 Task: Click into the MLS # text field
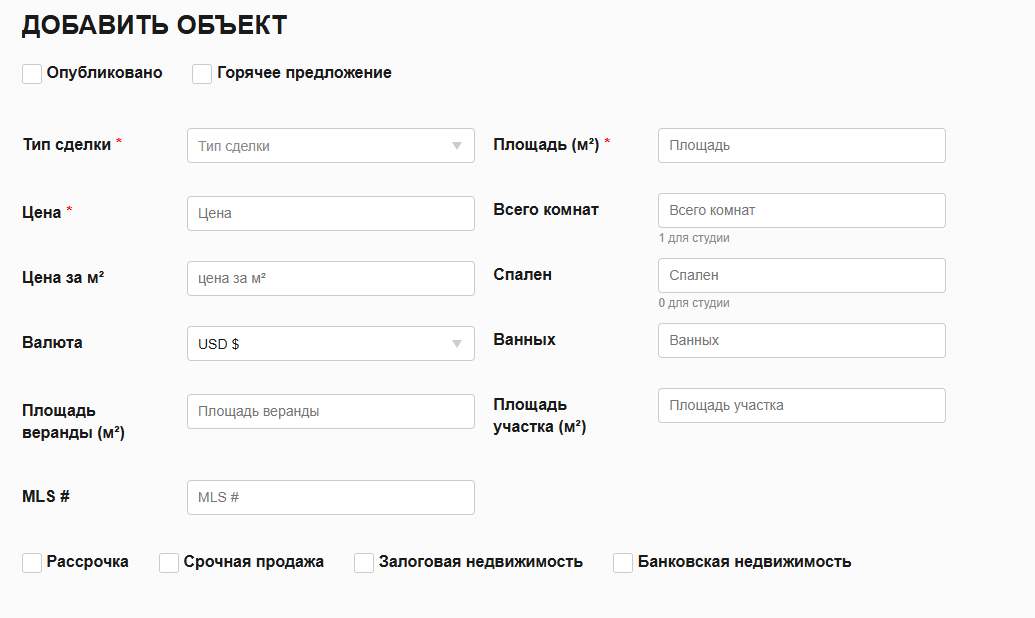click(x=331, y=497)
